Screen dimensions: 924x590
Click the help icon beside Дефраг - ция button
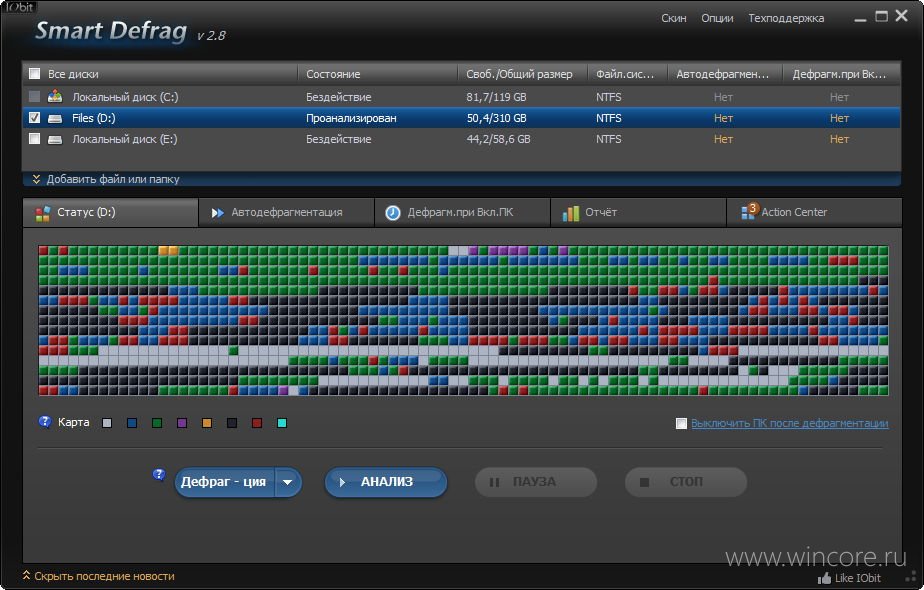[159, 474]
